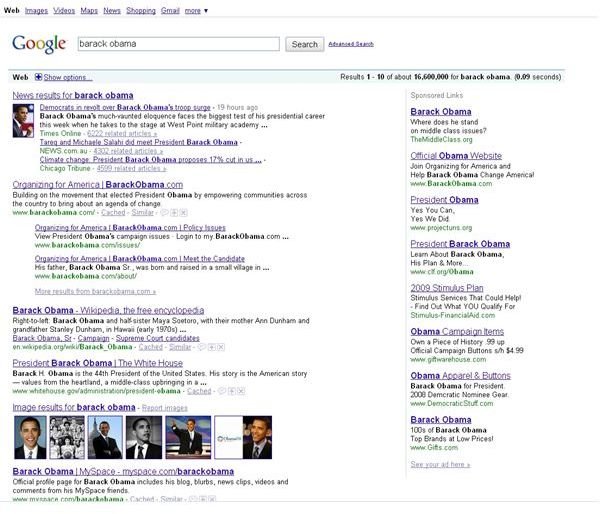600x514 pixels.
Task: Remove the whitehouse.gov result with X icon
Action: pos(241,391)
